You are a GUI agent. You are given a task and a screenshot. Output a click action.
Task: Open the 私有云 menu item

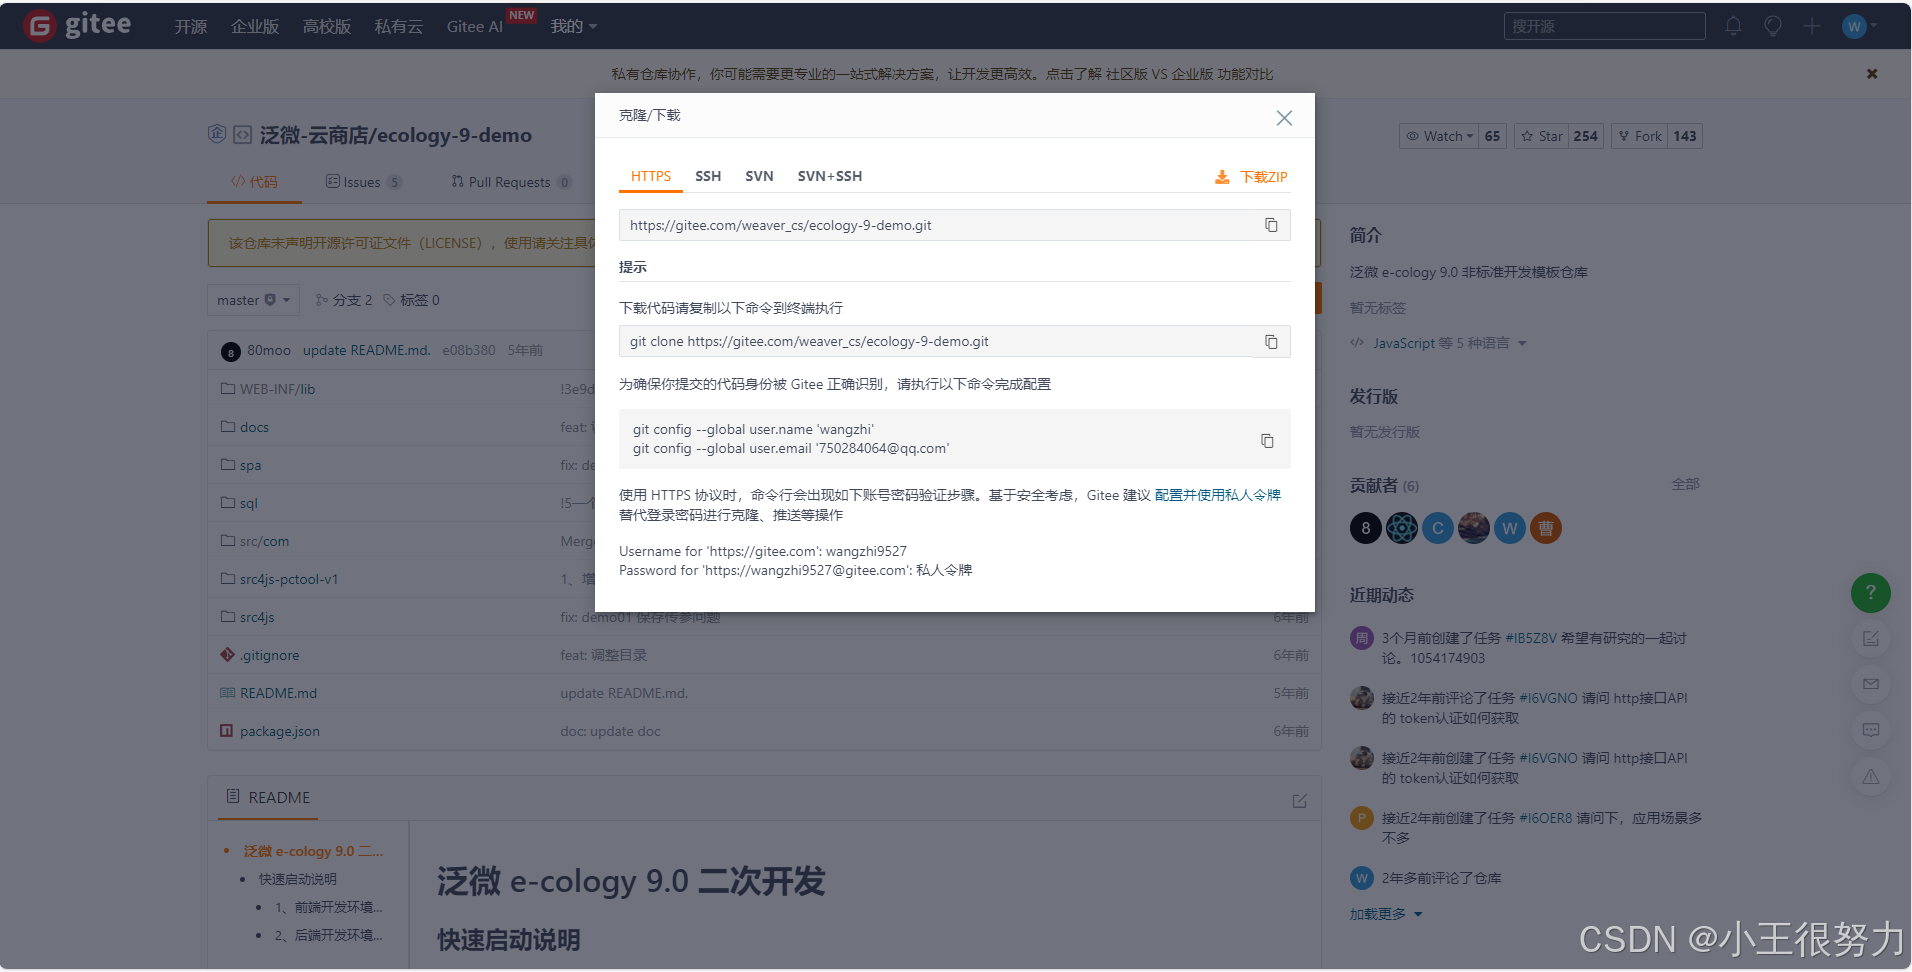click(399, 26)
